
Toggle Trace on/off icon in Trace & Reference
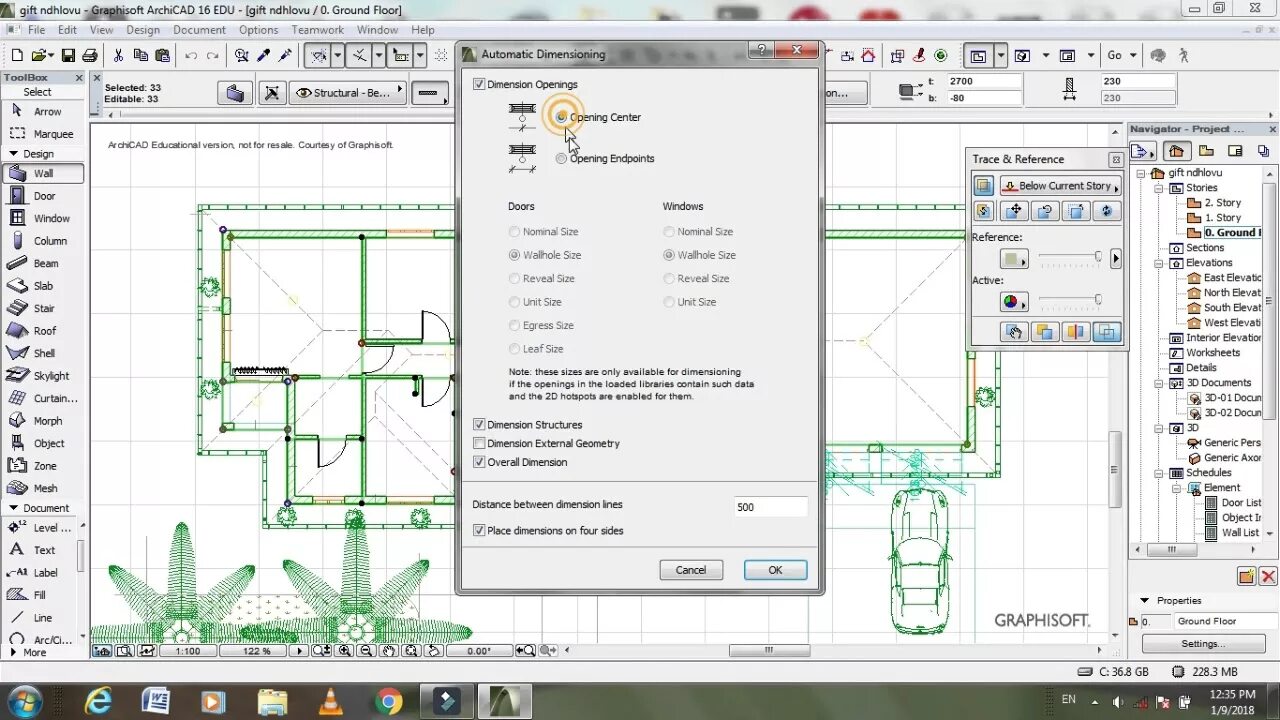tap(984, 186)
